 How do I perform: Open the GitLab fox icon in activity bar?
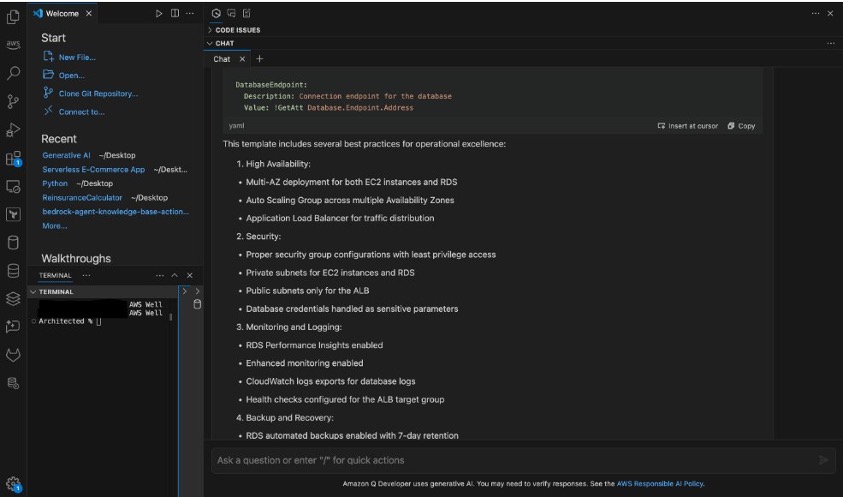pyautogui.click(x=13, y=355)
